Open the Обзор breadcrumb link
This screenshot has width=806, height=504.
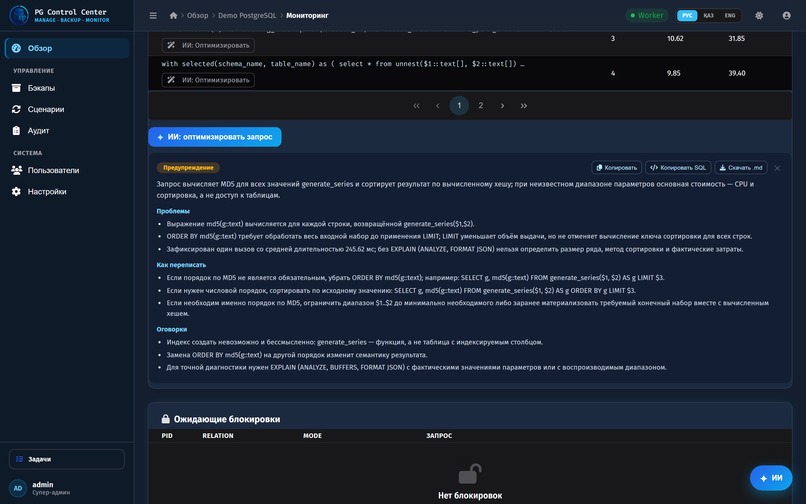click(197, 15)
